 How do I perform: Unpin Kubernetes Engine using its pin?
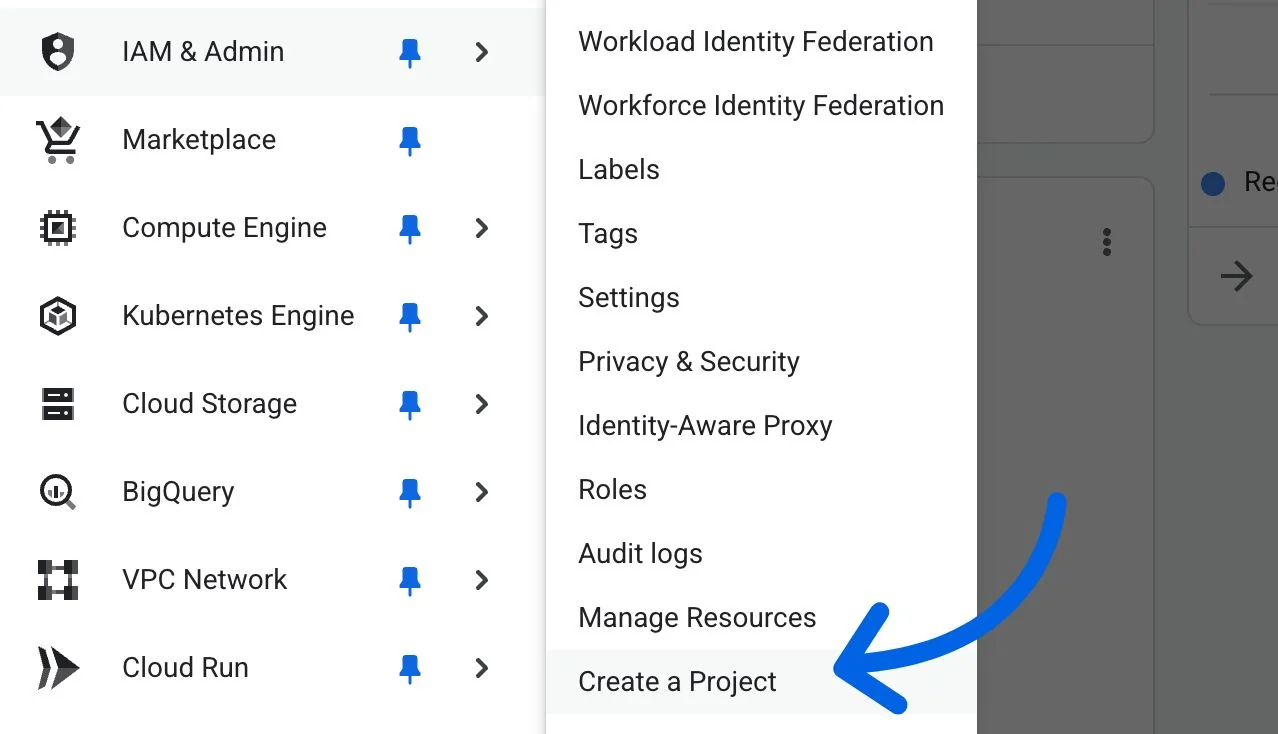pyautogui.click(x=409, y=317)
